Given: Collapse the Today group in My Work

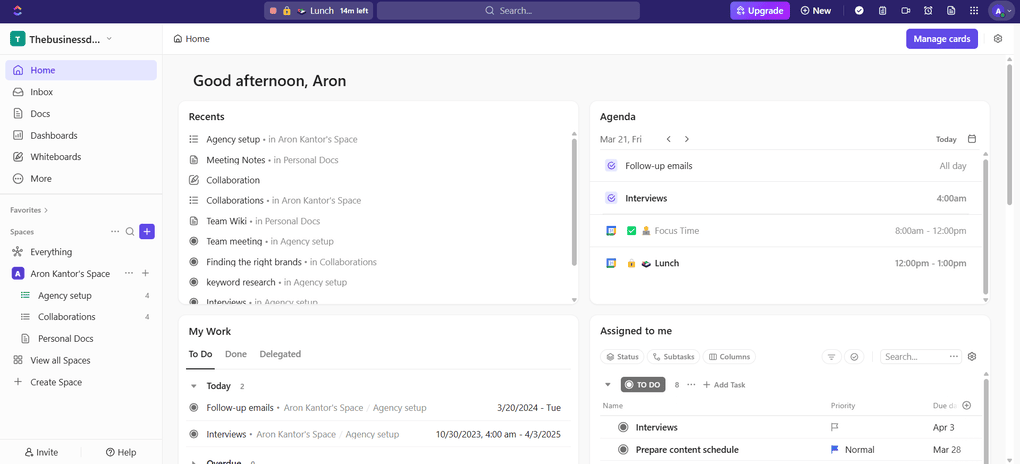Looking at the screenshot, I should click(193, 386).
